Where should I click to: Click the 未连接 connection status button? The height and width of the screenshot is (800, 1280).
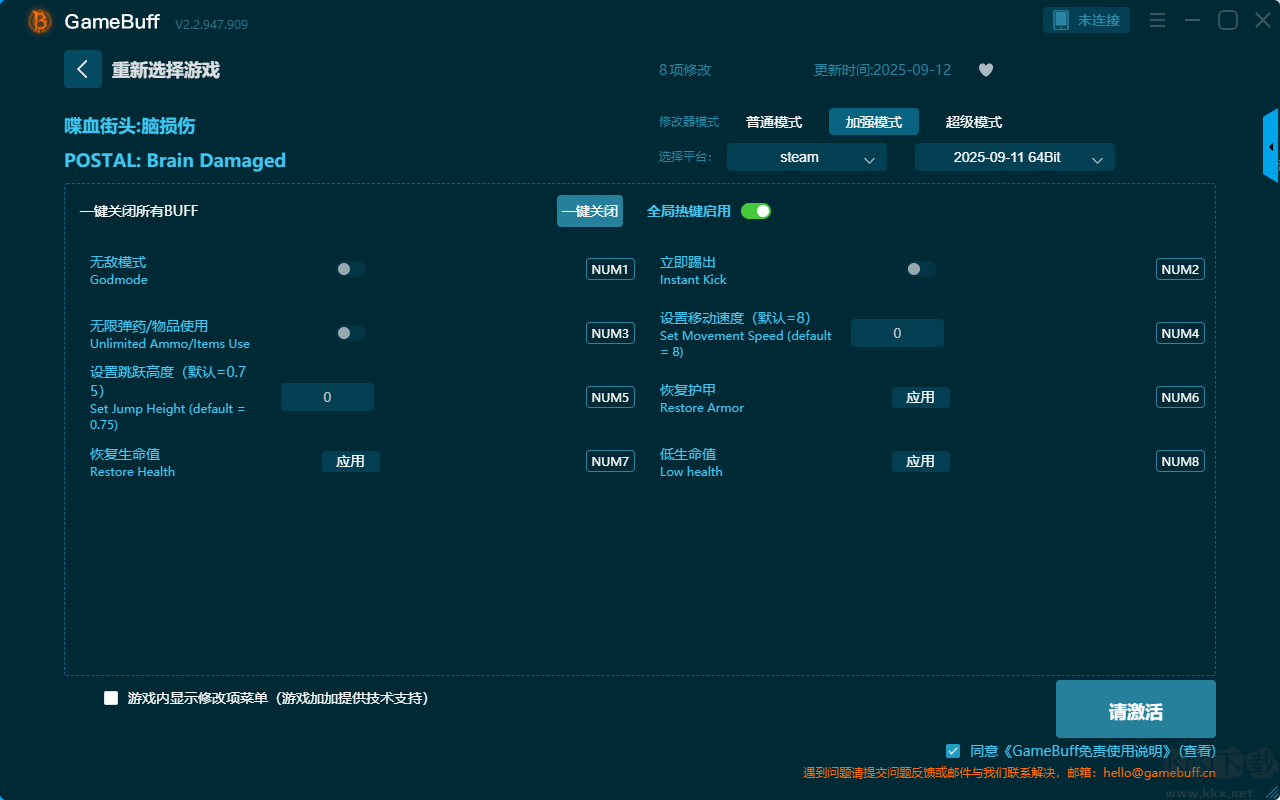[1088, 20]
